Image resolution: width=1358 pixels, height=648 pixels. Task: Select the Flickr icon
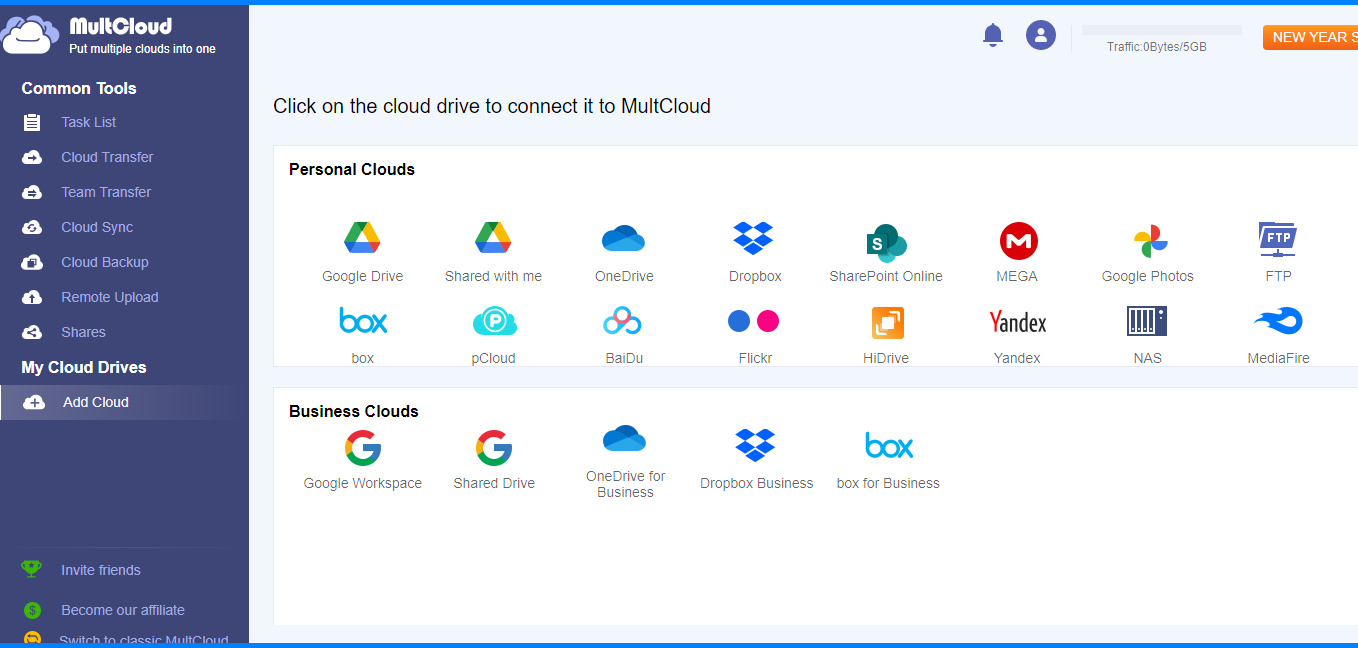[754, 321]
